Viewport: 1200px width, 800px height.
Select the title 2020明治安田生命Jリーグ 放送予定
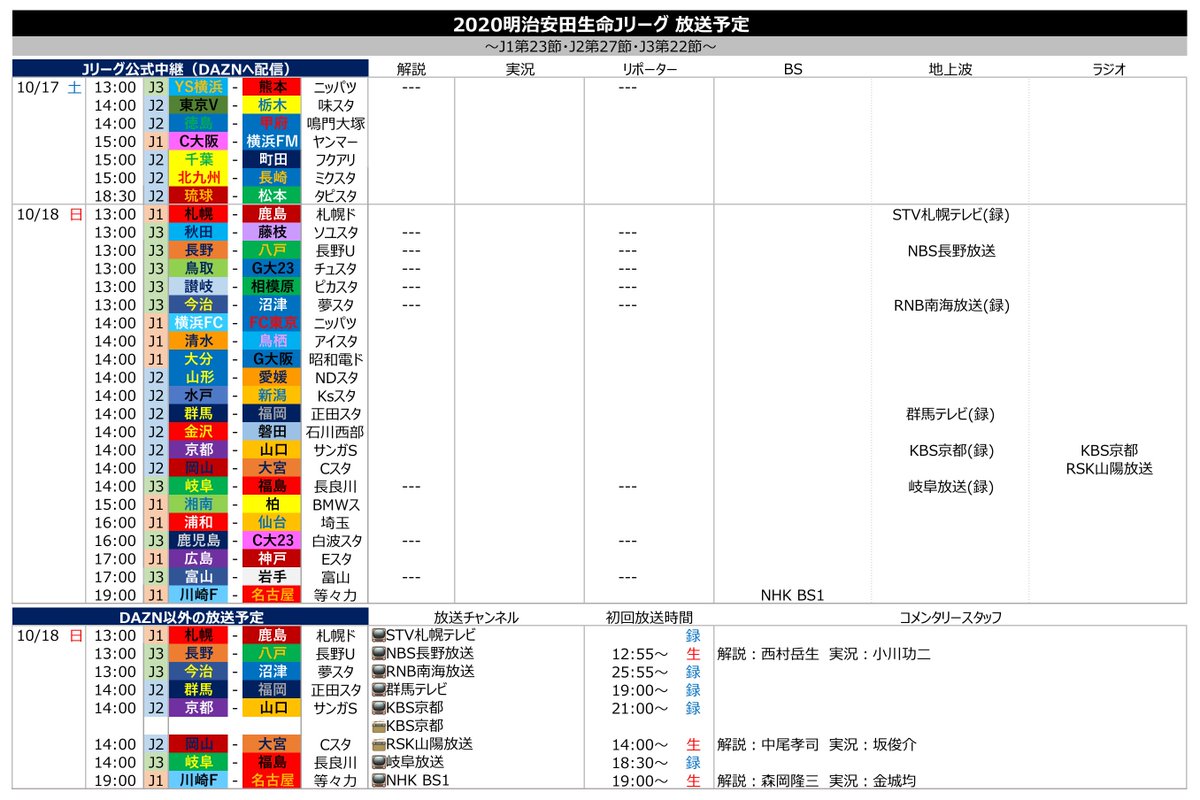click(x=600, y=24)
